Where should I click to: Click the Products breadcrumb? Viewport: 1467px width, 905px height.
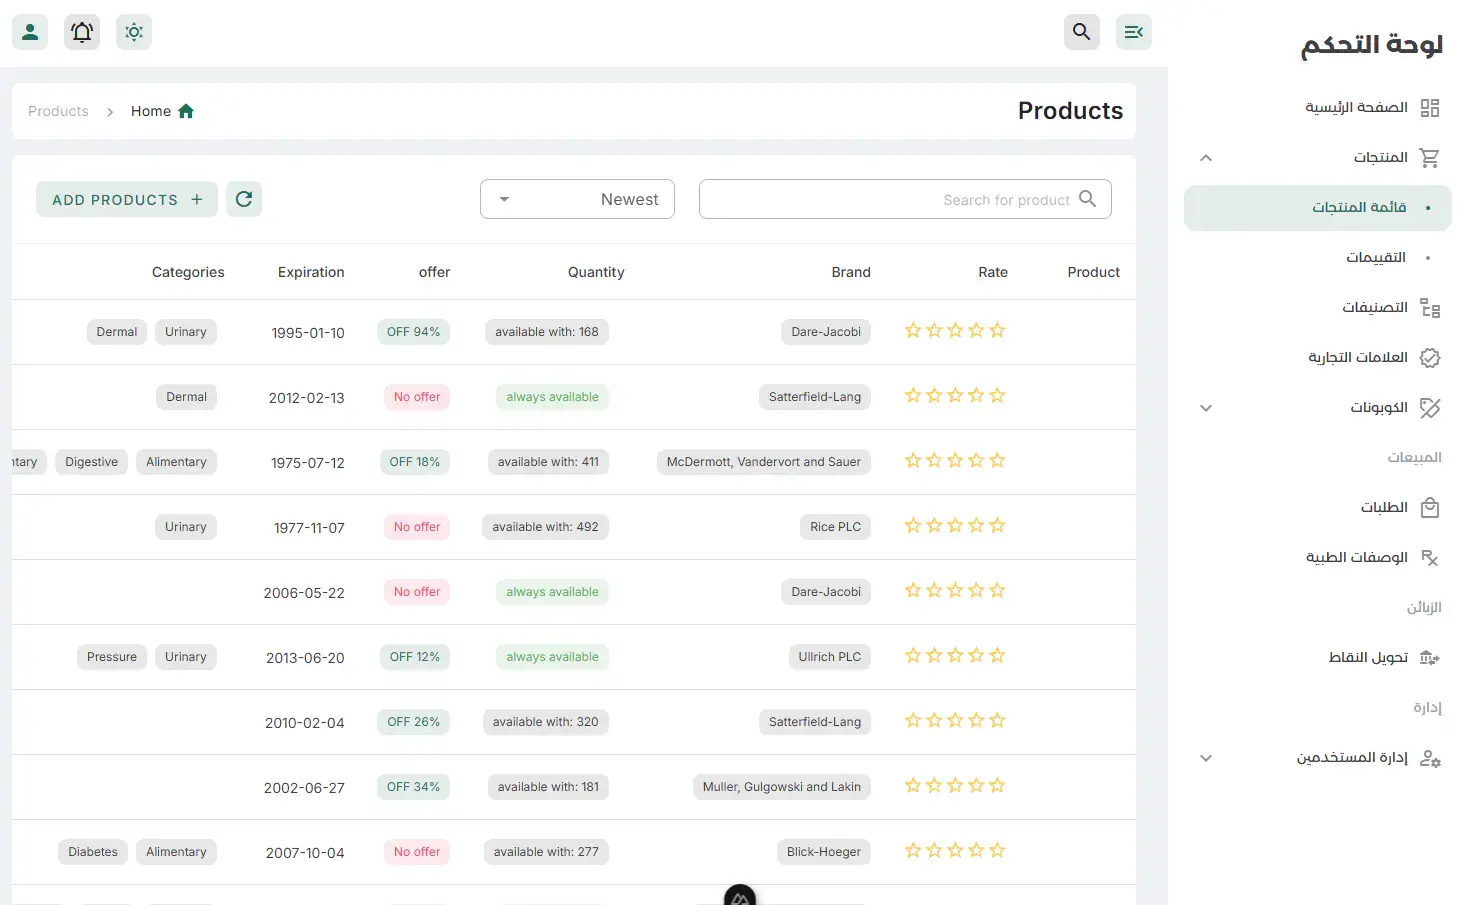(58, 111)
